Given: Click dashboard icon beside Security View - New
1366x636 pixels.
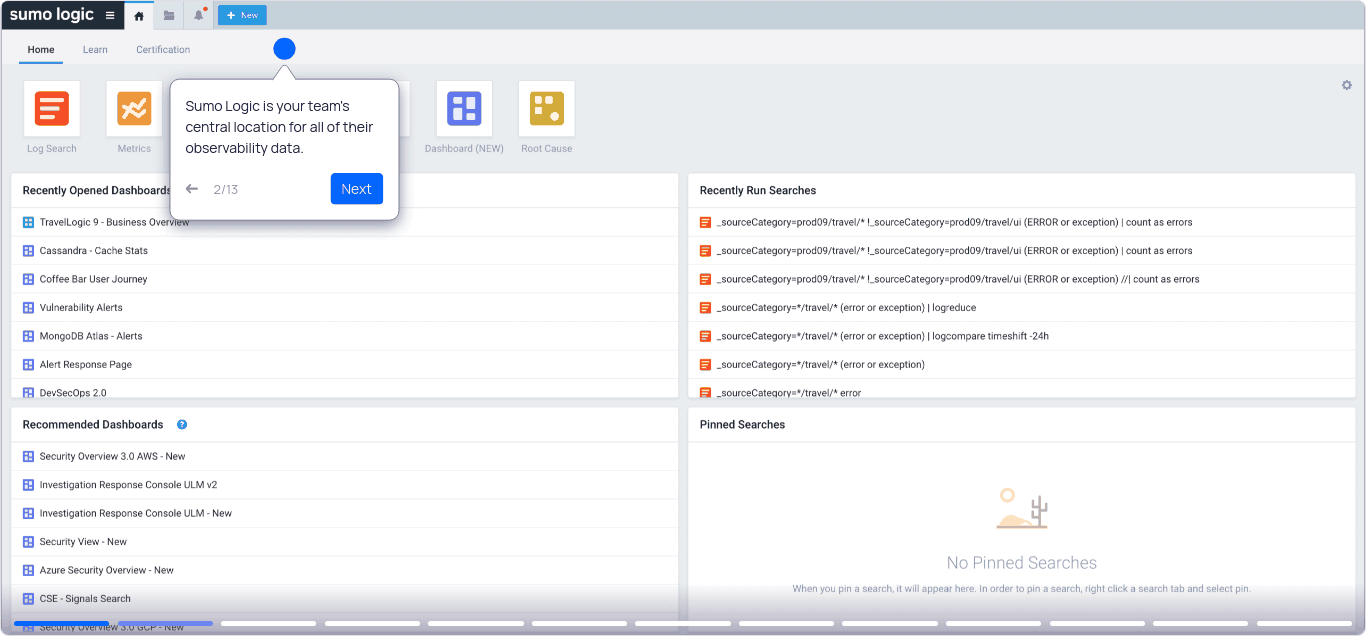Looking at the screenshot, I should pos(28,542).
